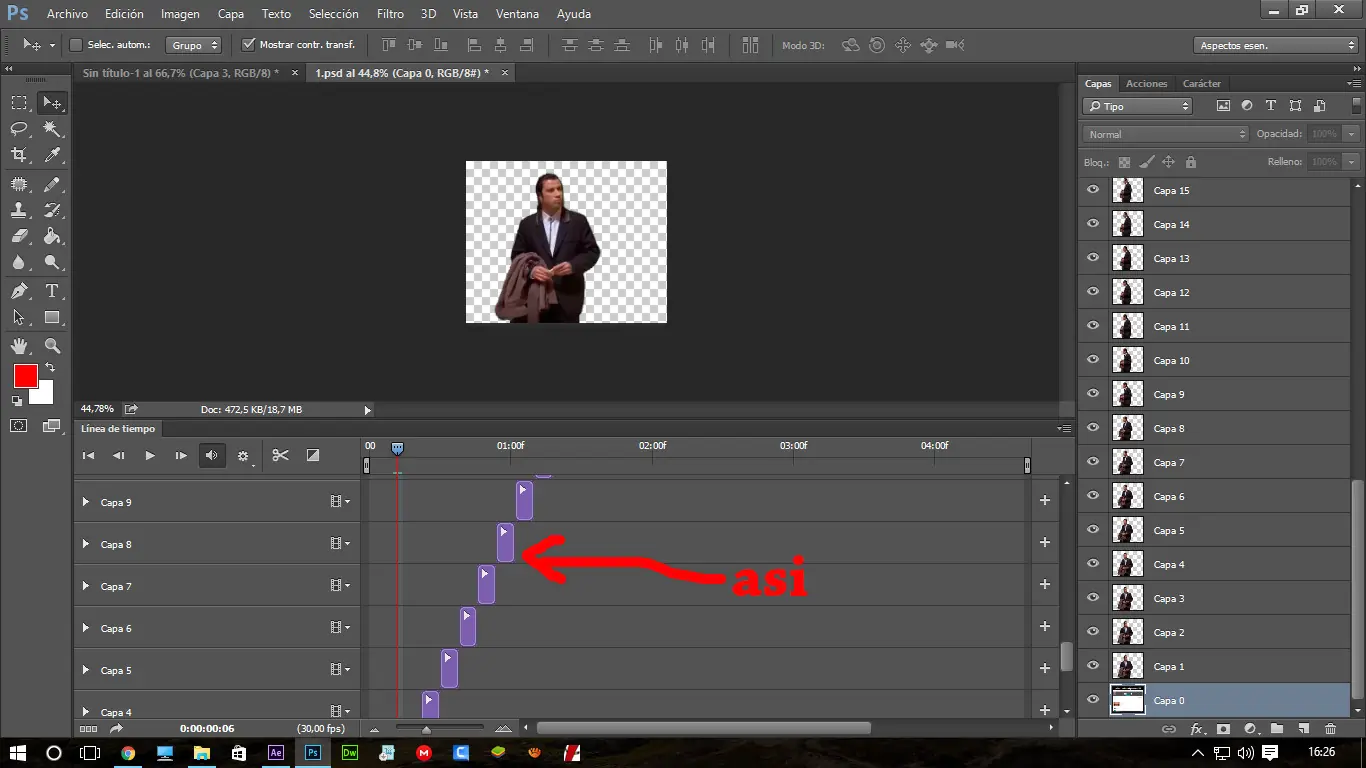Select the Eraser tool
Viewport: 1366px width, 768px height.
click(x=19, y=236)
